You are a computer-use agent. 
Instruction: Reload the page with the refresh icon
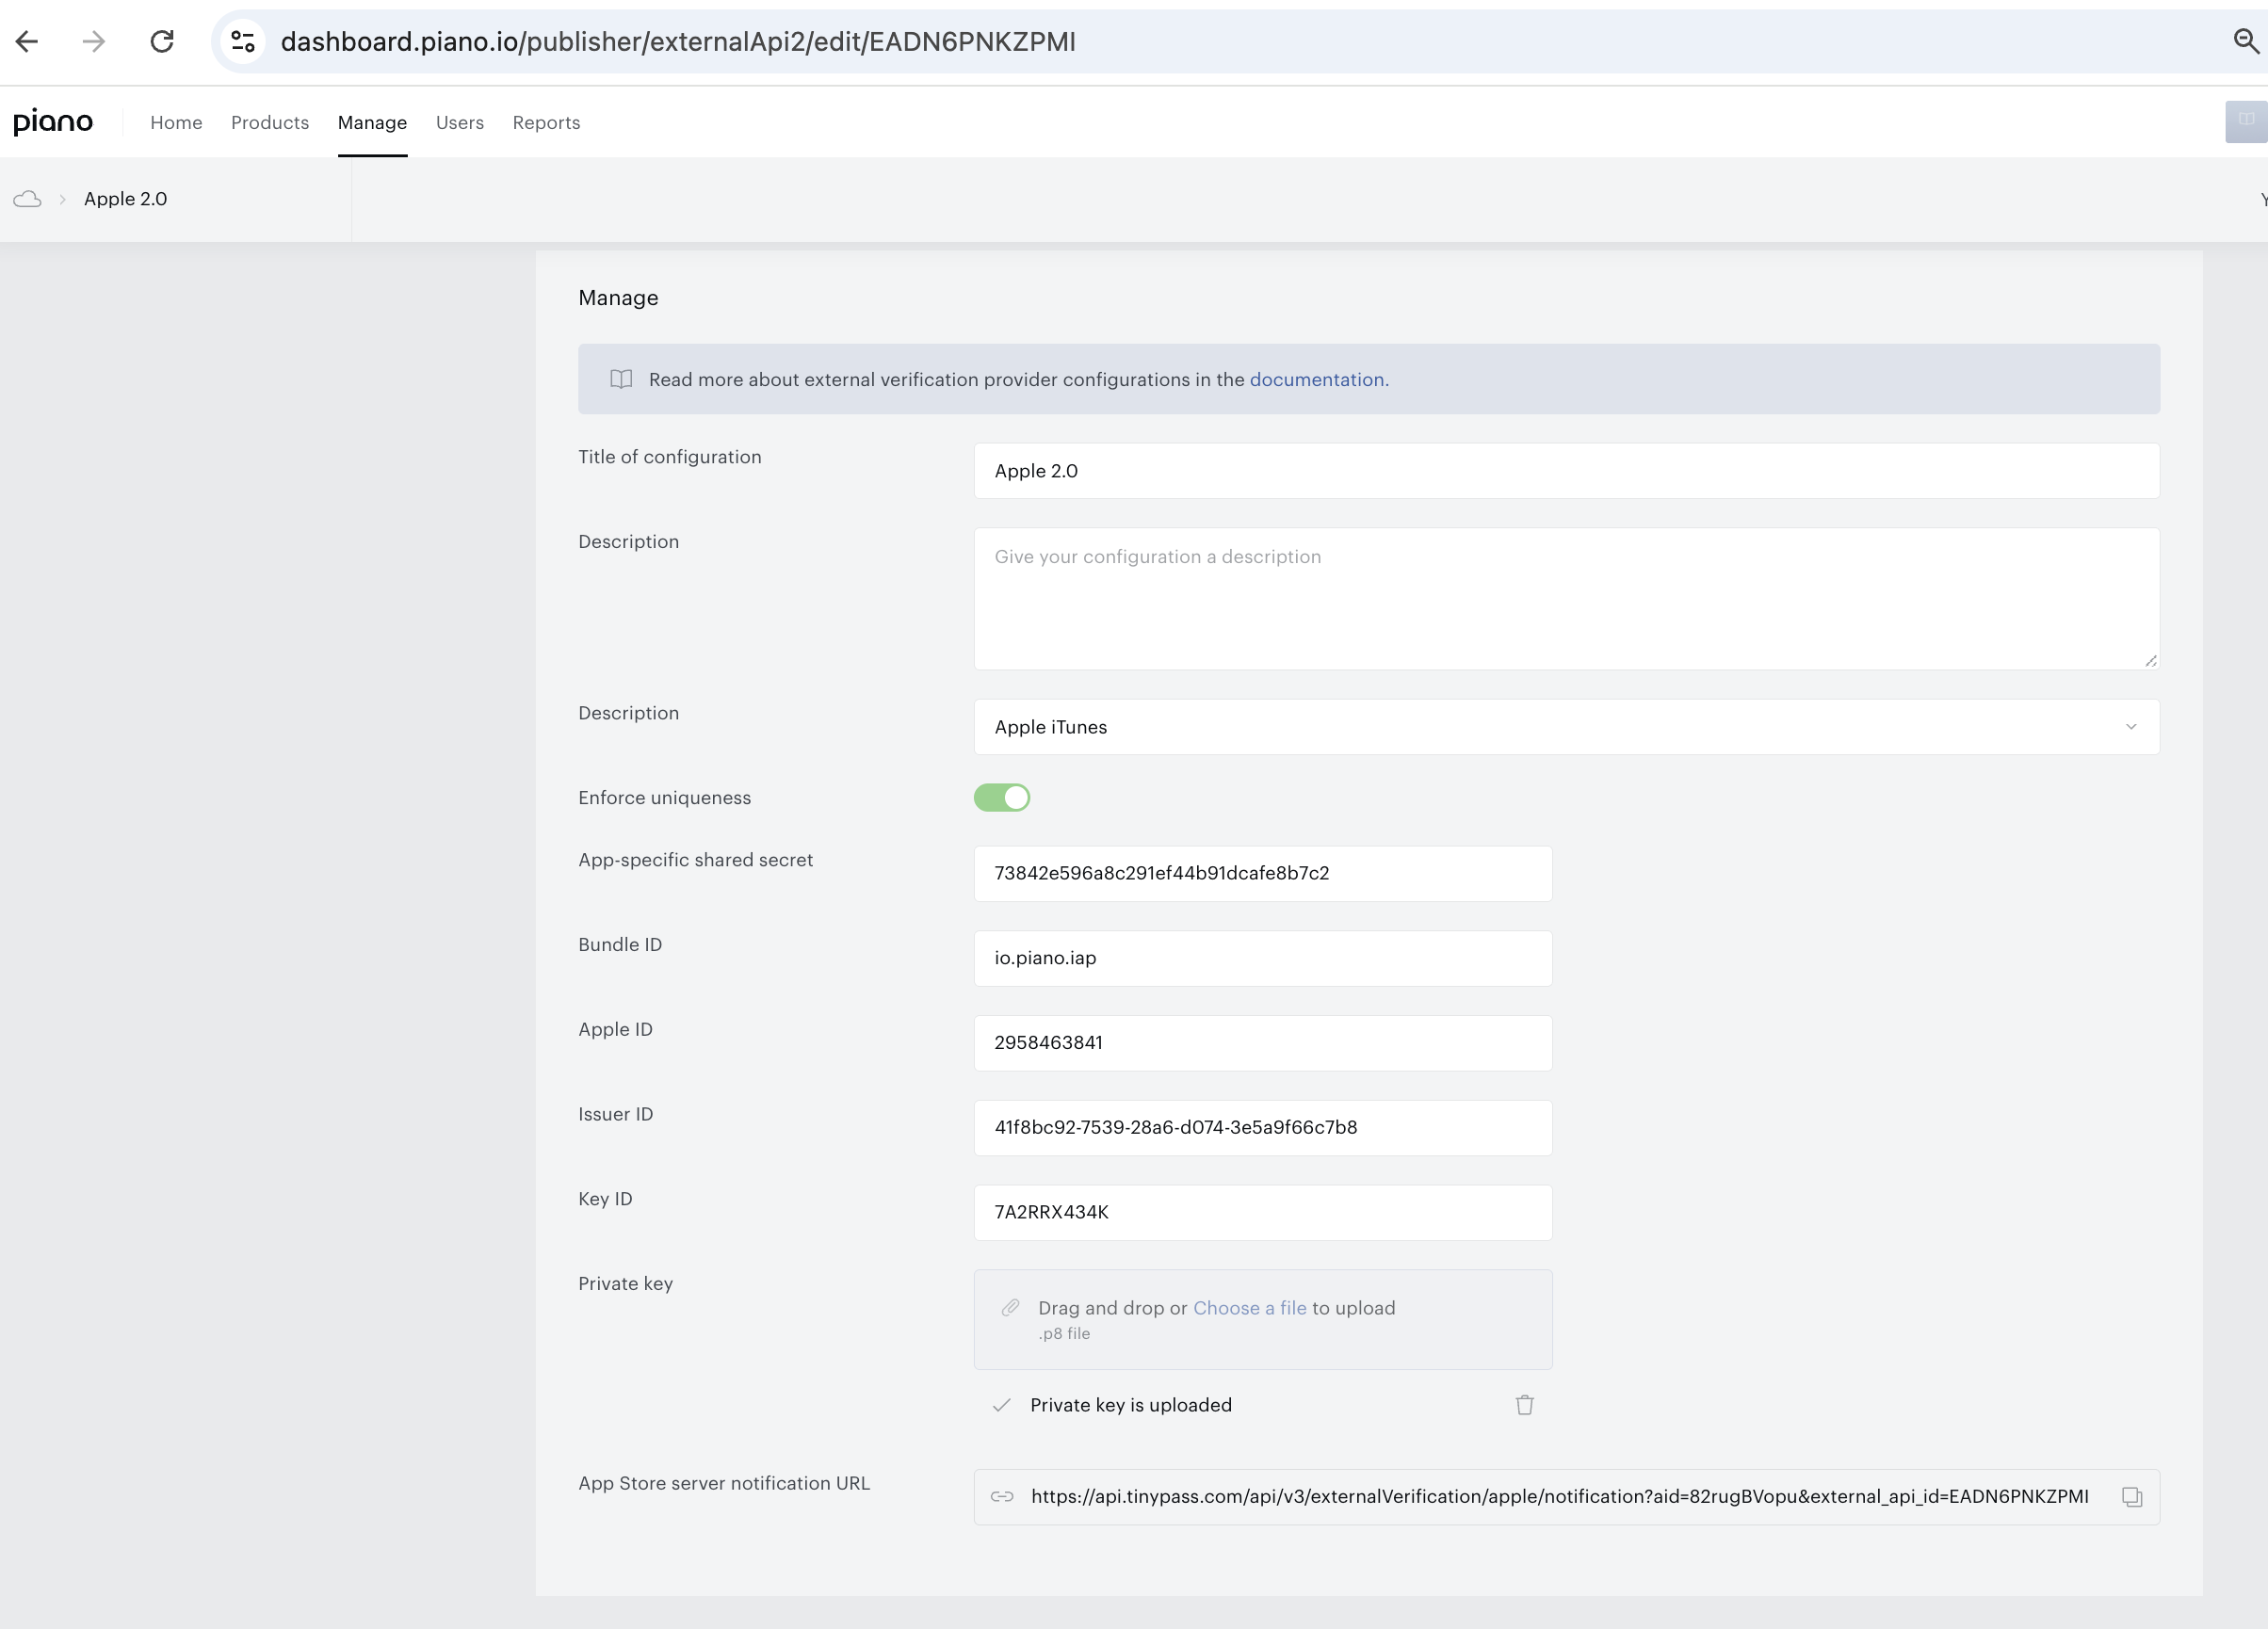click(x=162, y=41)
